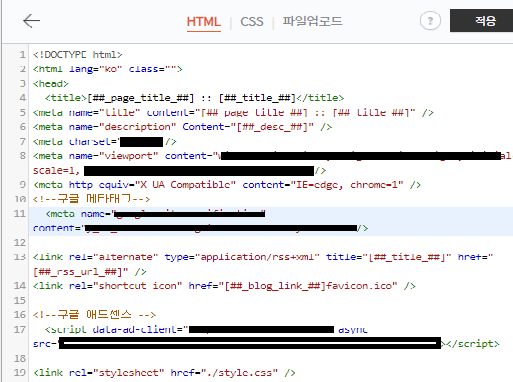Select the X-UA-Compatible meta line

point(227,185)
